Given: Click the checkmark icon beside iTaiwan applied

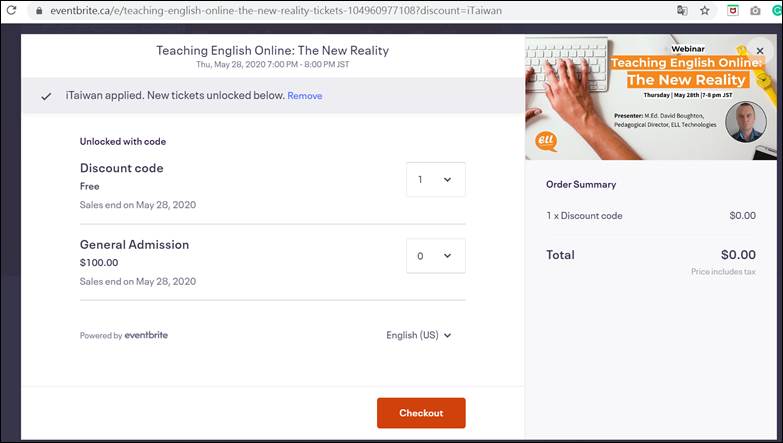Looking at the screenshot, I should [x=46, y=96].
